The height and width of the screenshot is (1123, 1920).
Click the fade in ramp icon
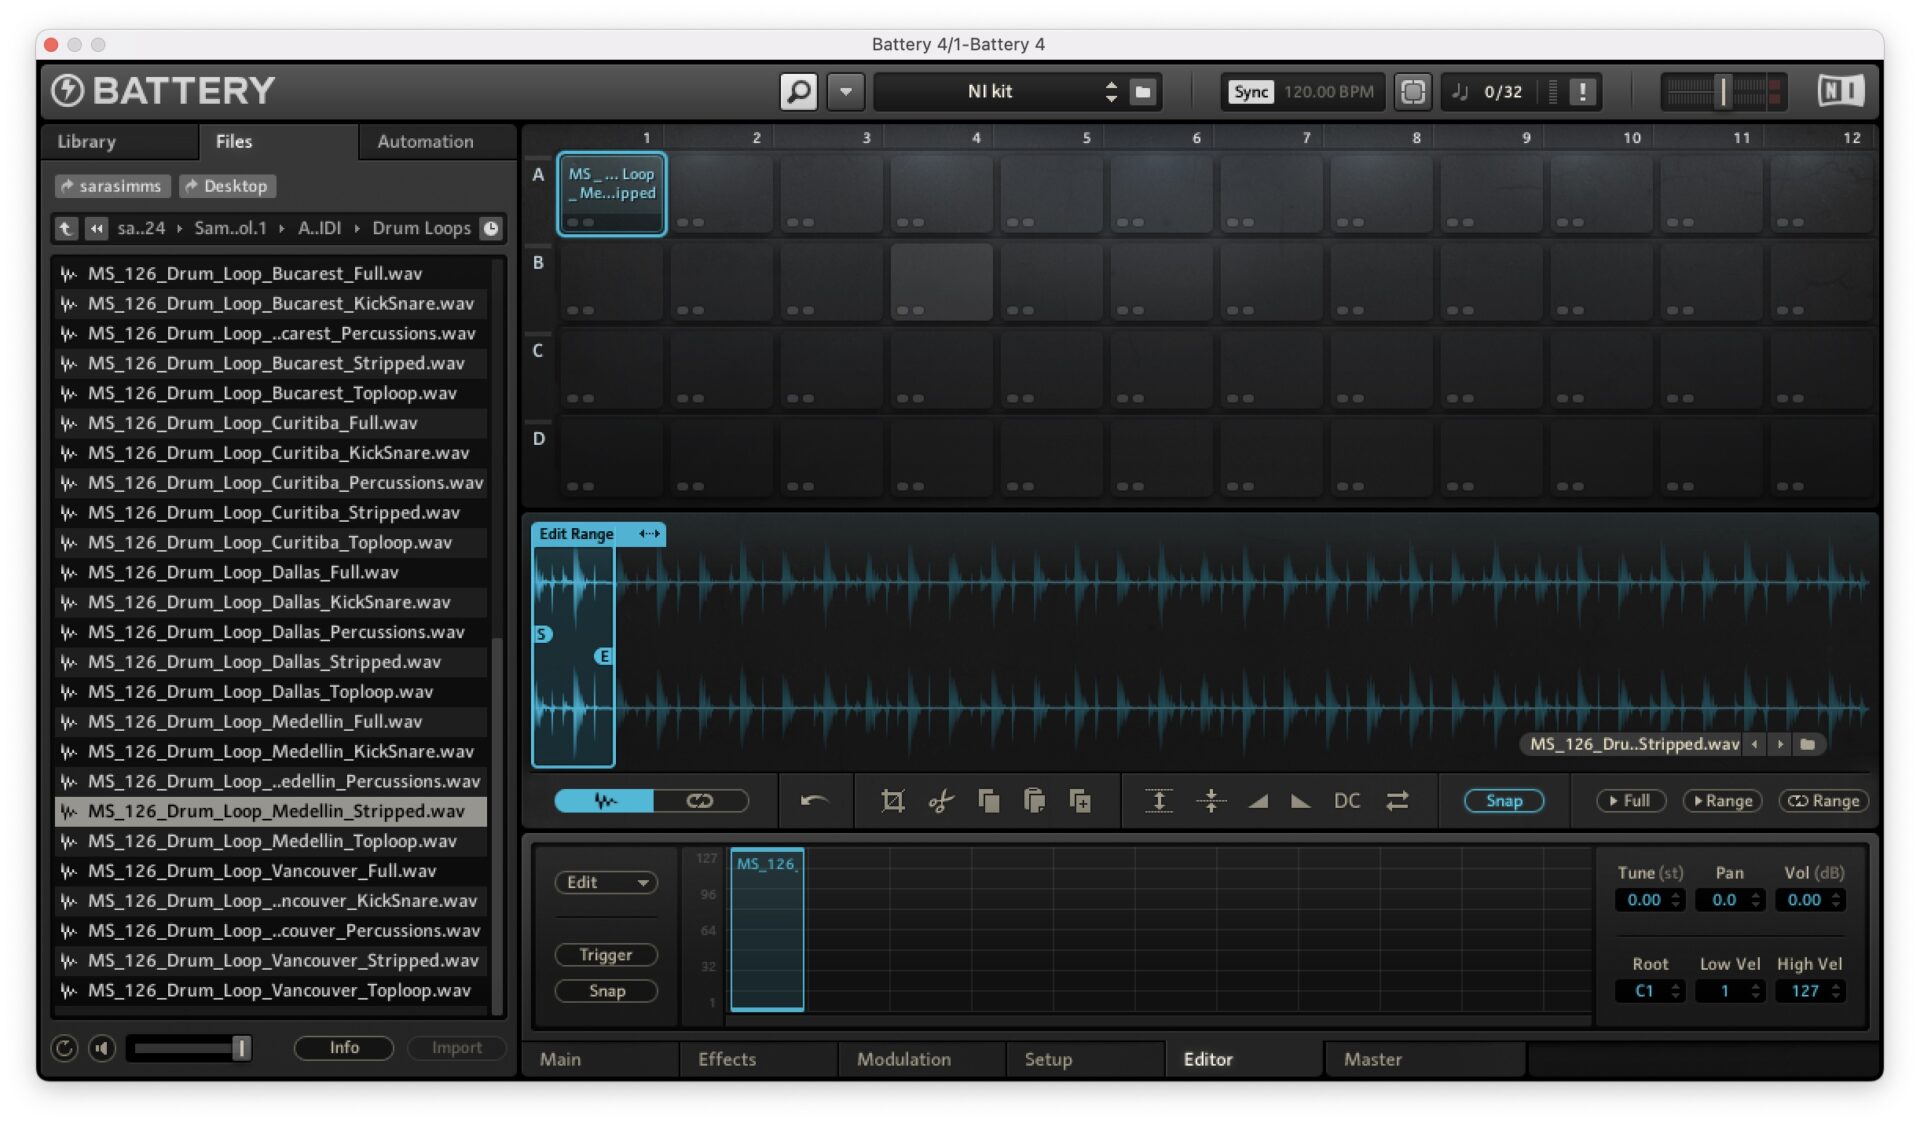(x=1258, y=801)
